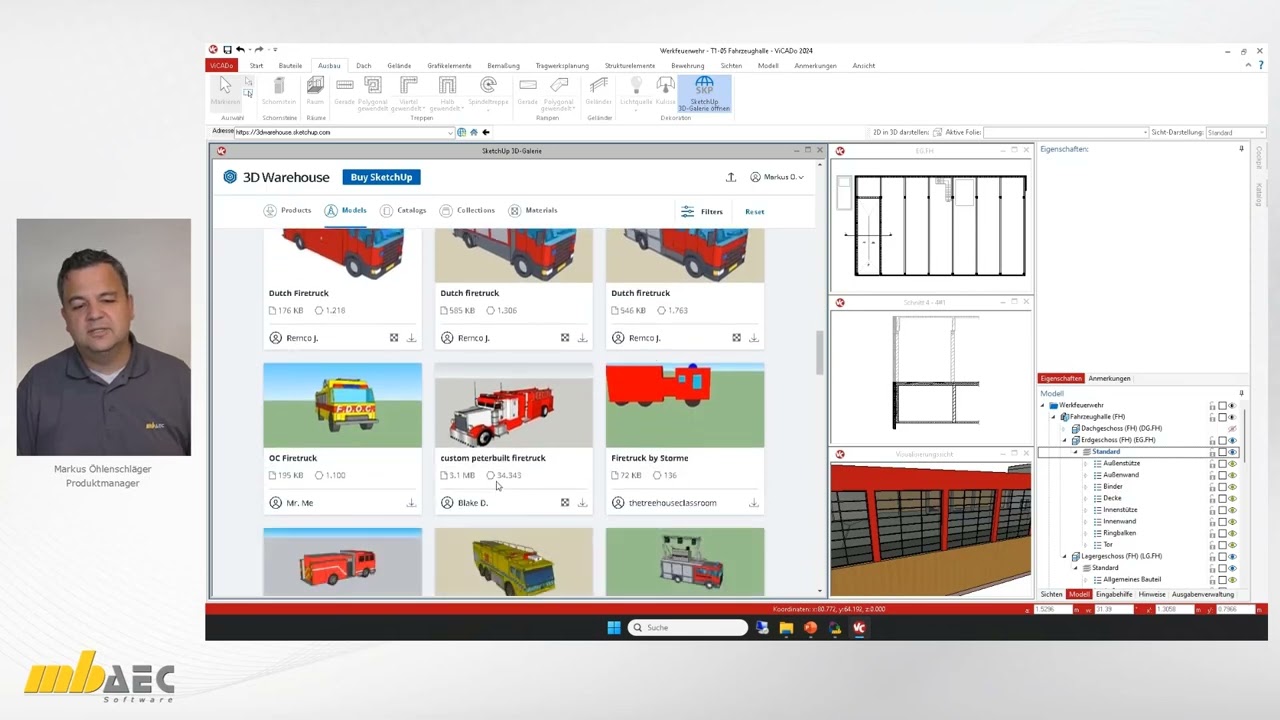Open the SketchUp 3D-Galerie ribbon button
This screenshot has width=1280, height=720.
coord(704,94)
